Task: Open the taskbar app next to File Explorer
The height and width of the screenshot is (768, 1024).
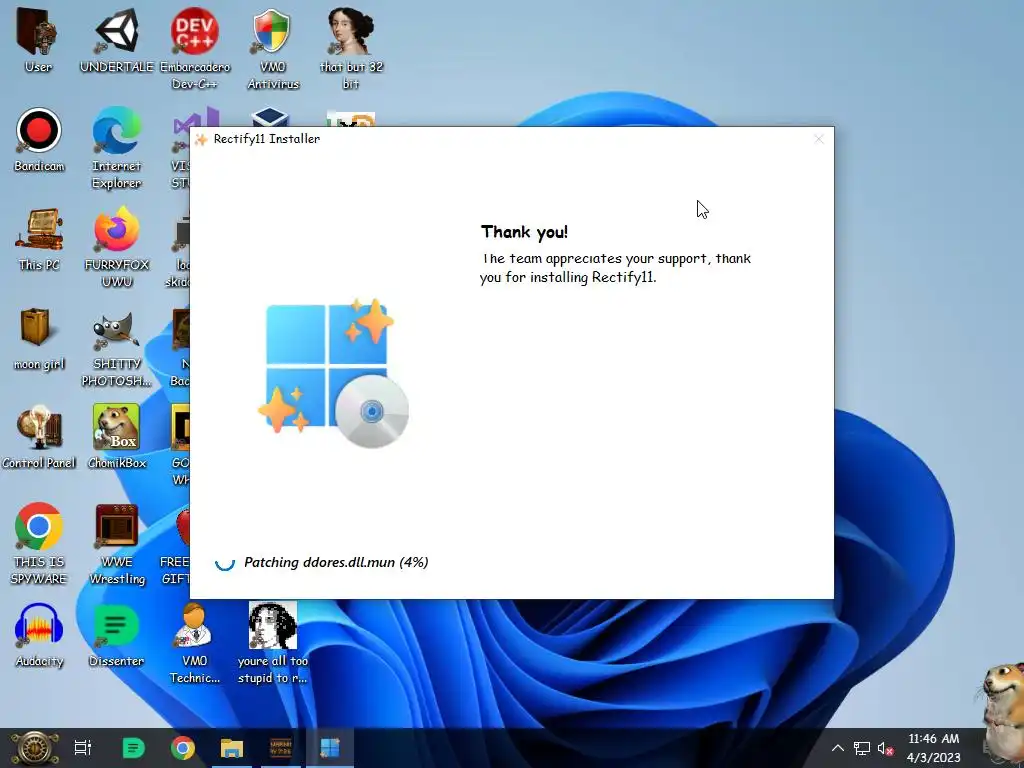Action: pyautogui.click(x=281, y=748)
